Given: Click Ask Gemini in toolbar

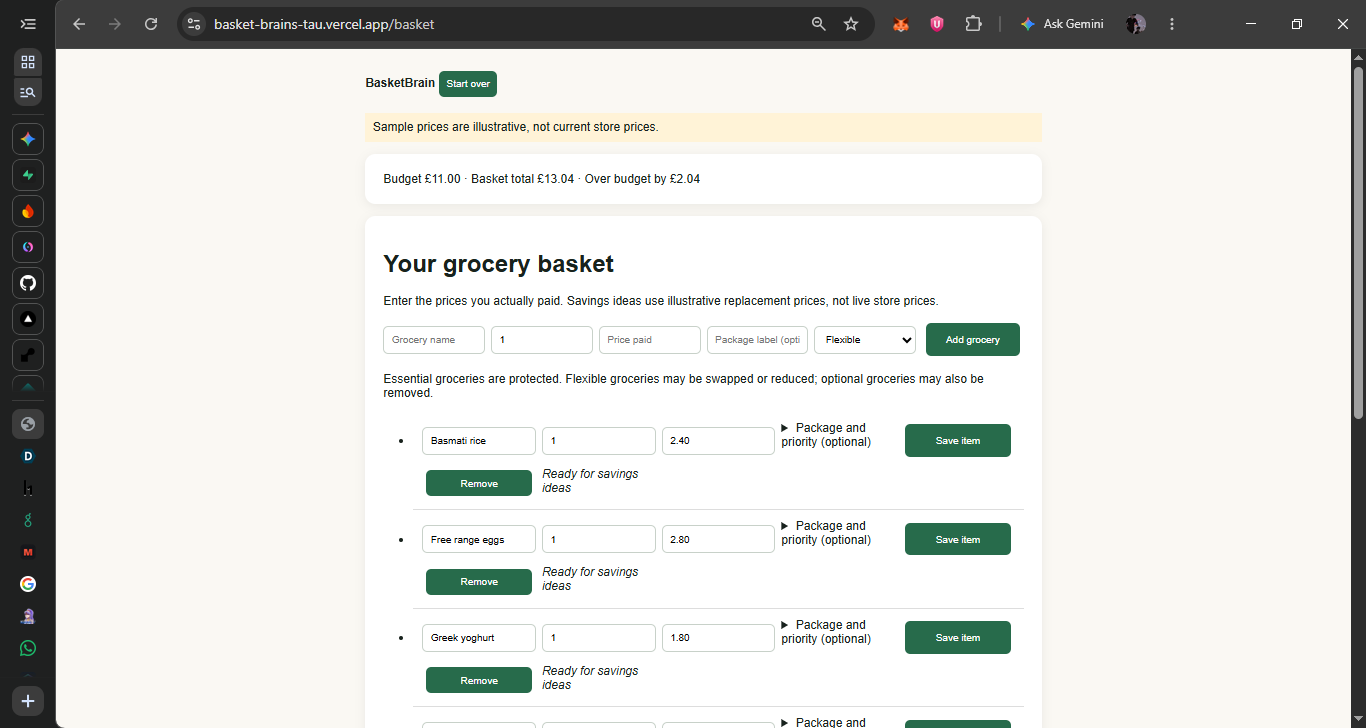Looking at the screenshot, I should click(1062, 24).
